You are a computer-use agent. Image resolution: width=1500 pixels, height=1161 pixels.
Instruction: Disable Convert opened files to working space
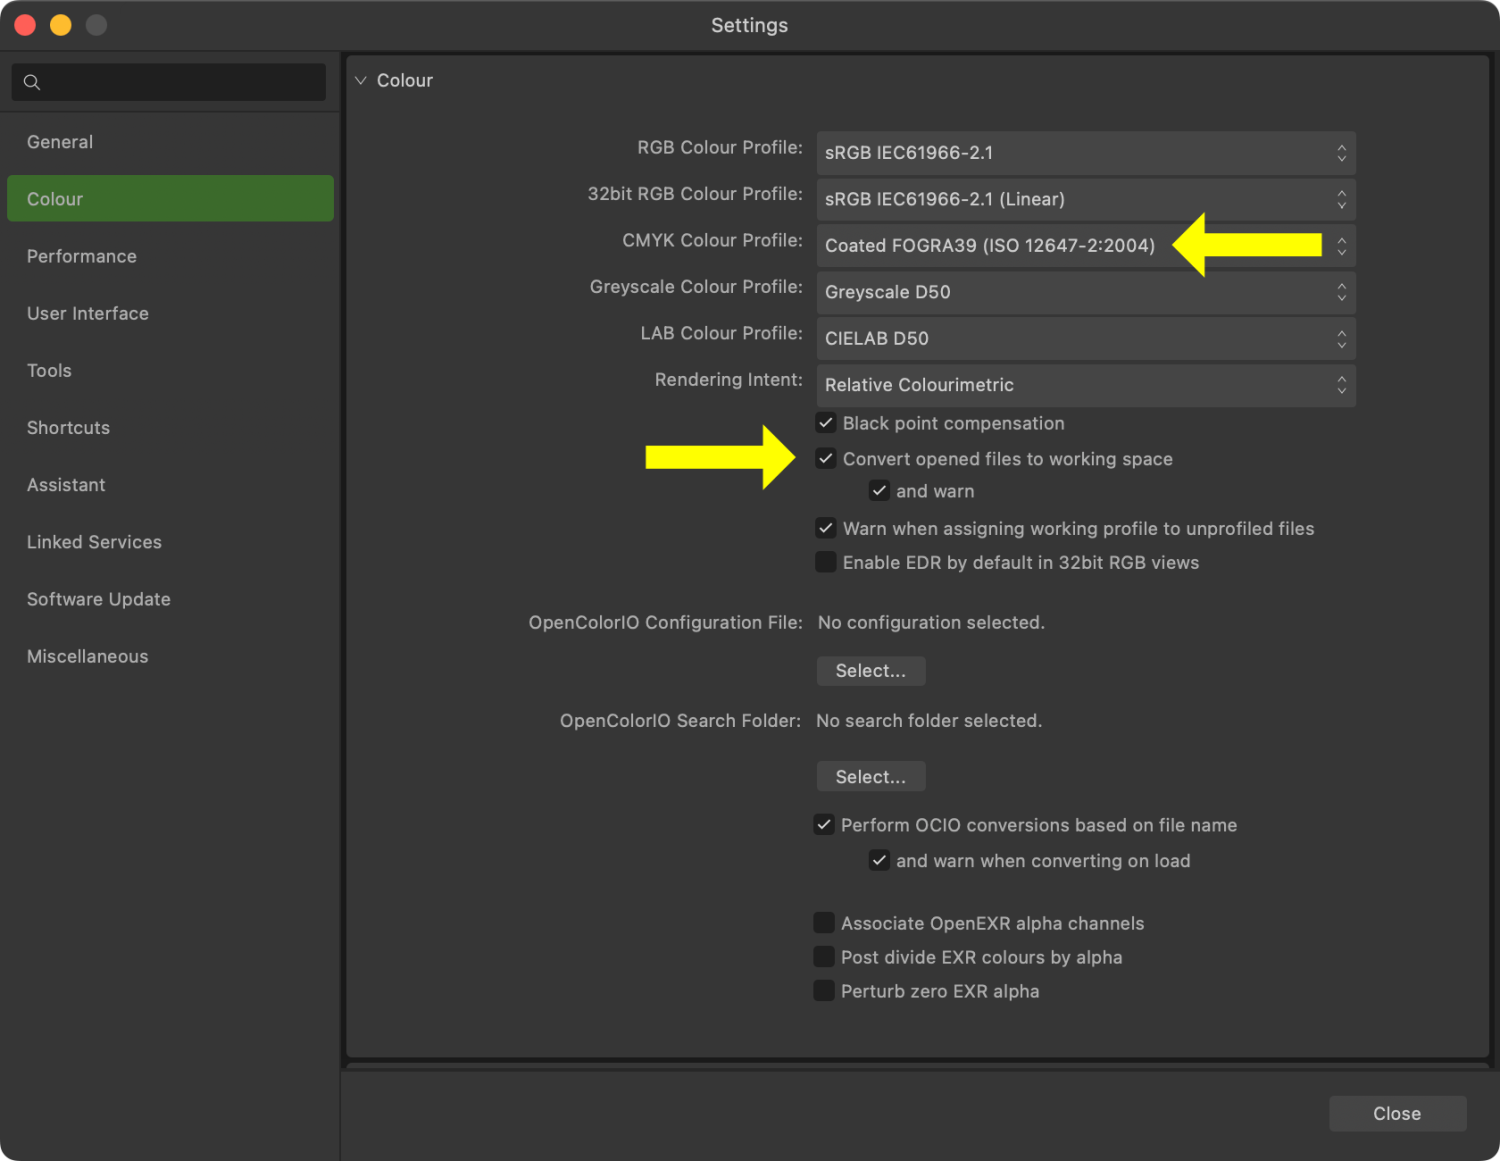click(x=826, y=459)
